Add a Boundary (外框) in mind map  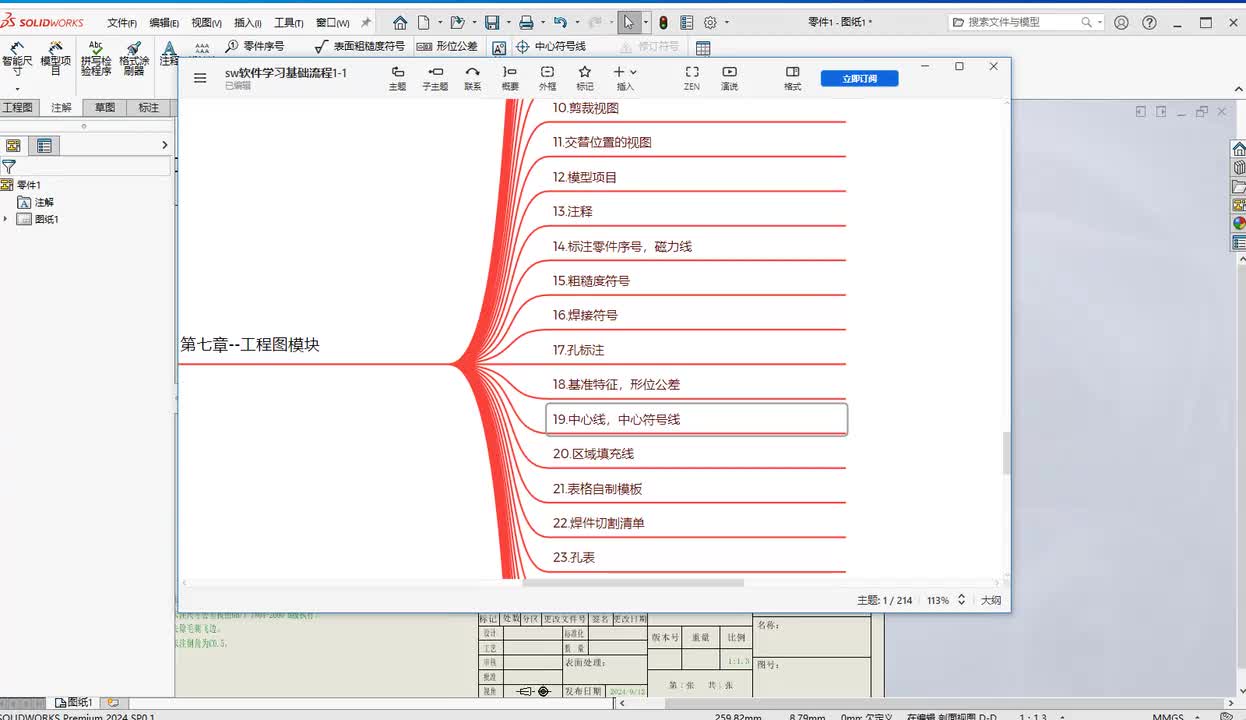(547, 78)
